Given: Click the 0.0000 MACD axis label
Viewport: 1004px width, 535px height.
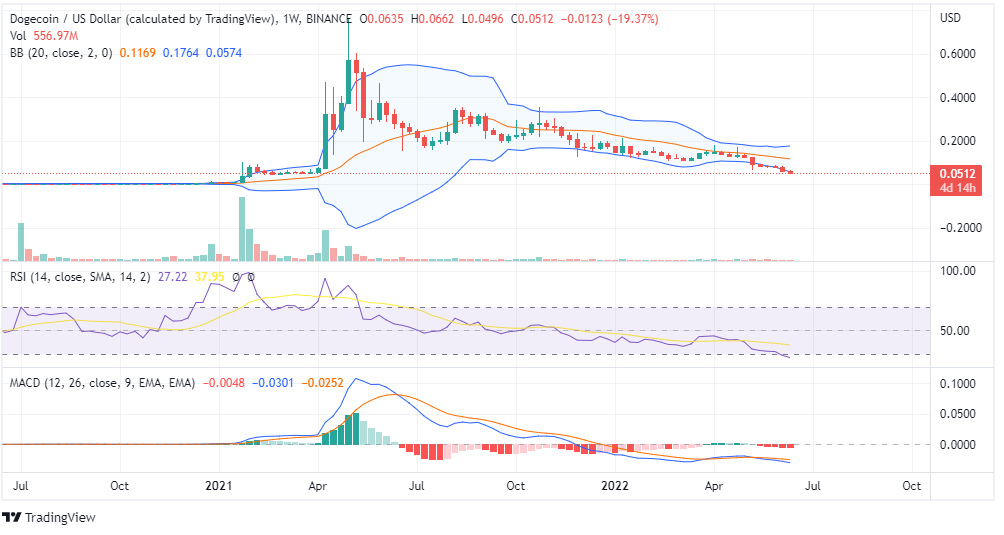Looking at the screenshot, I should click(x=957, y=445).
